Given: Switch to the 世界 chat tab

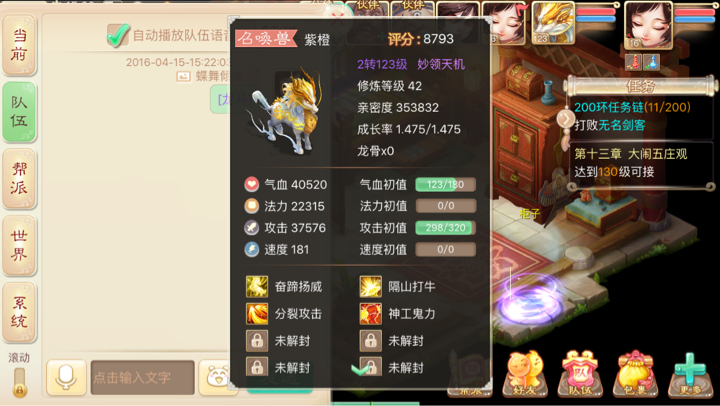Looking at the screenshot, I should tap(19, 245).
